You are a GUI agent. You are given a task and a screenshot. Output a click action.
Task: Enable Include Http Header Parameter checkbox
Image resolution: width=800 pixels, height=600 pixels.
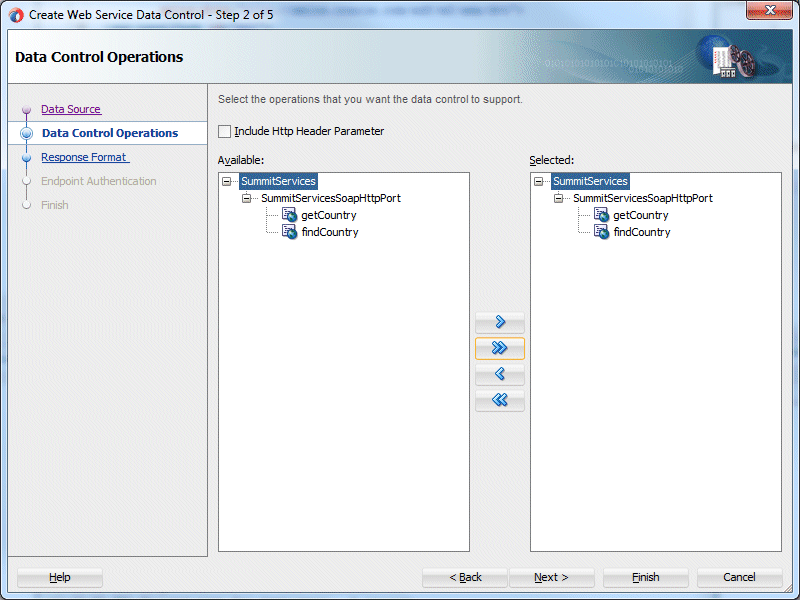224,131
